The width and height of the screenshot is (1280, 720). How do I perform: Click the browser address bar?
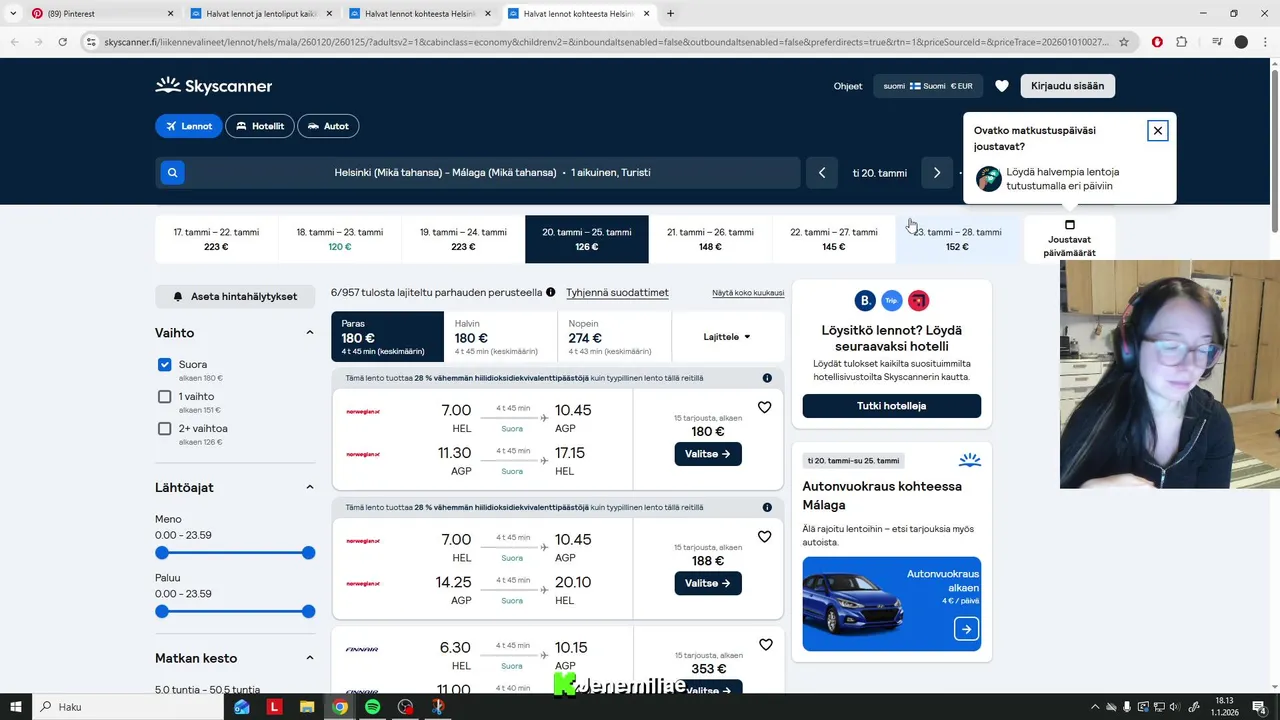coord(605,42)
